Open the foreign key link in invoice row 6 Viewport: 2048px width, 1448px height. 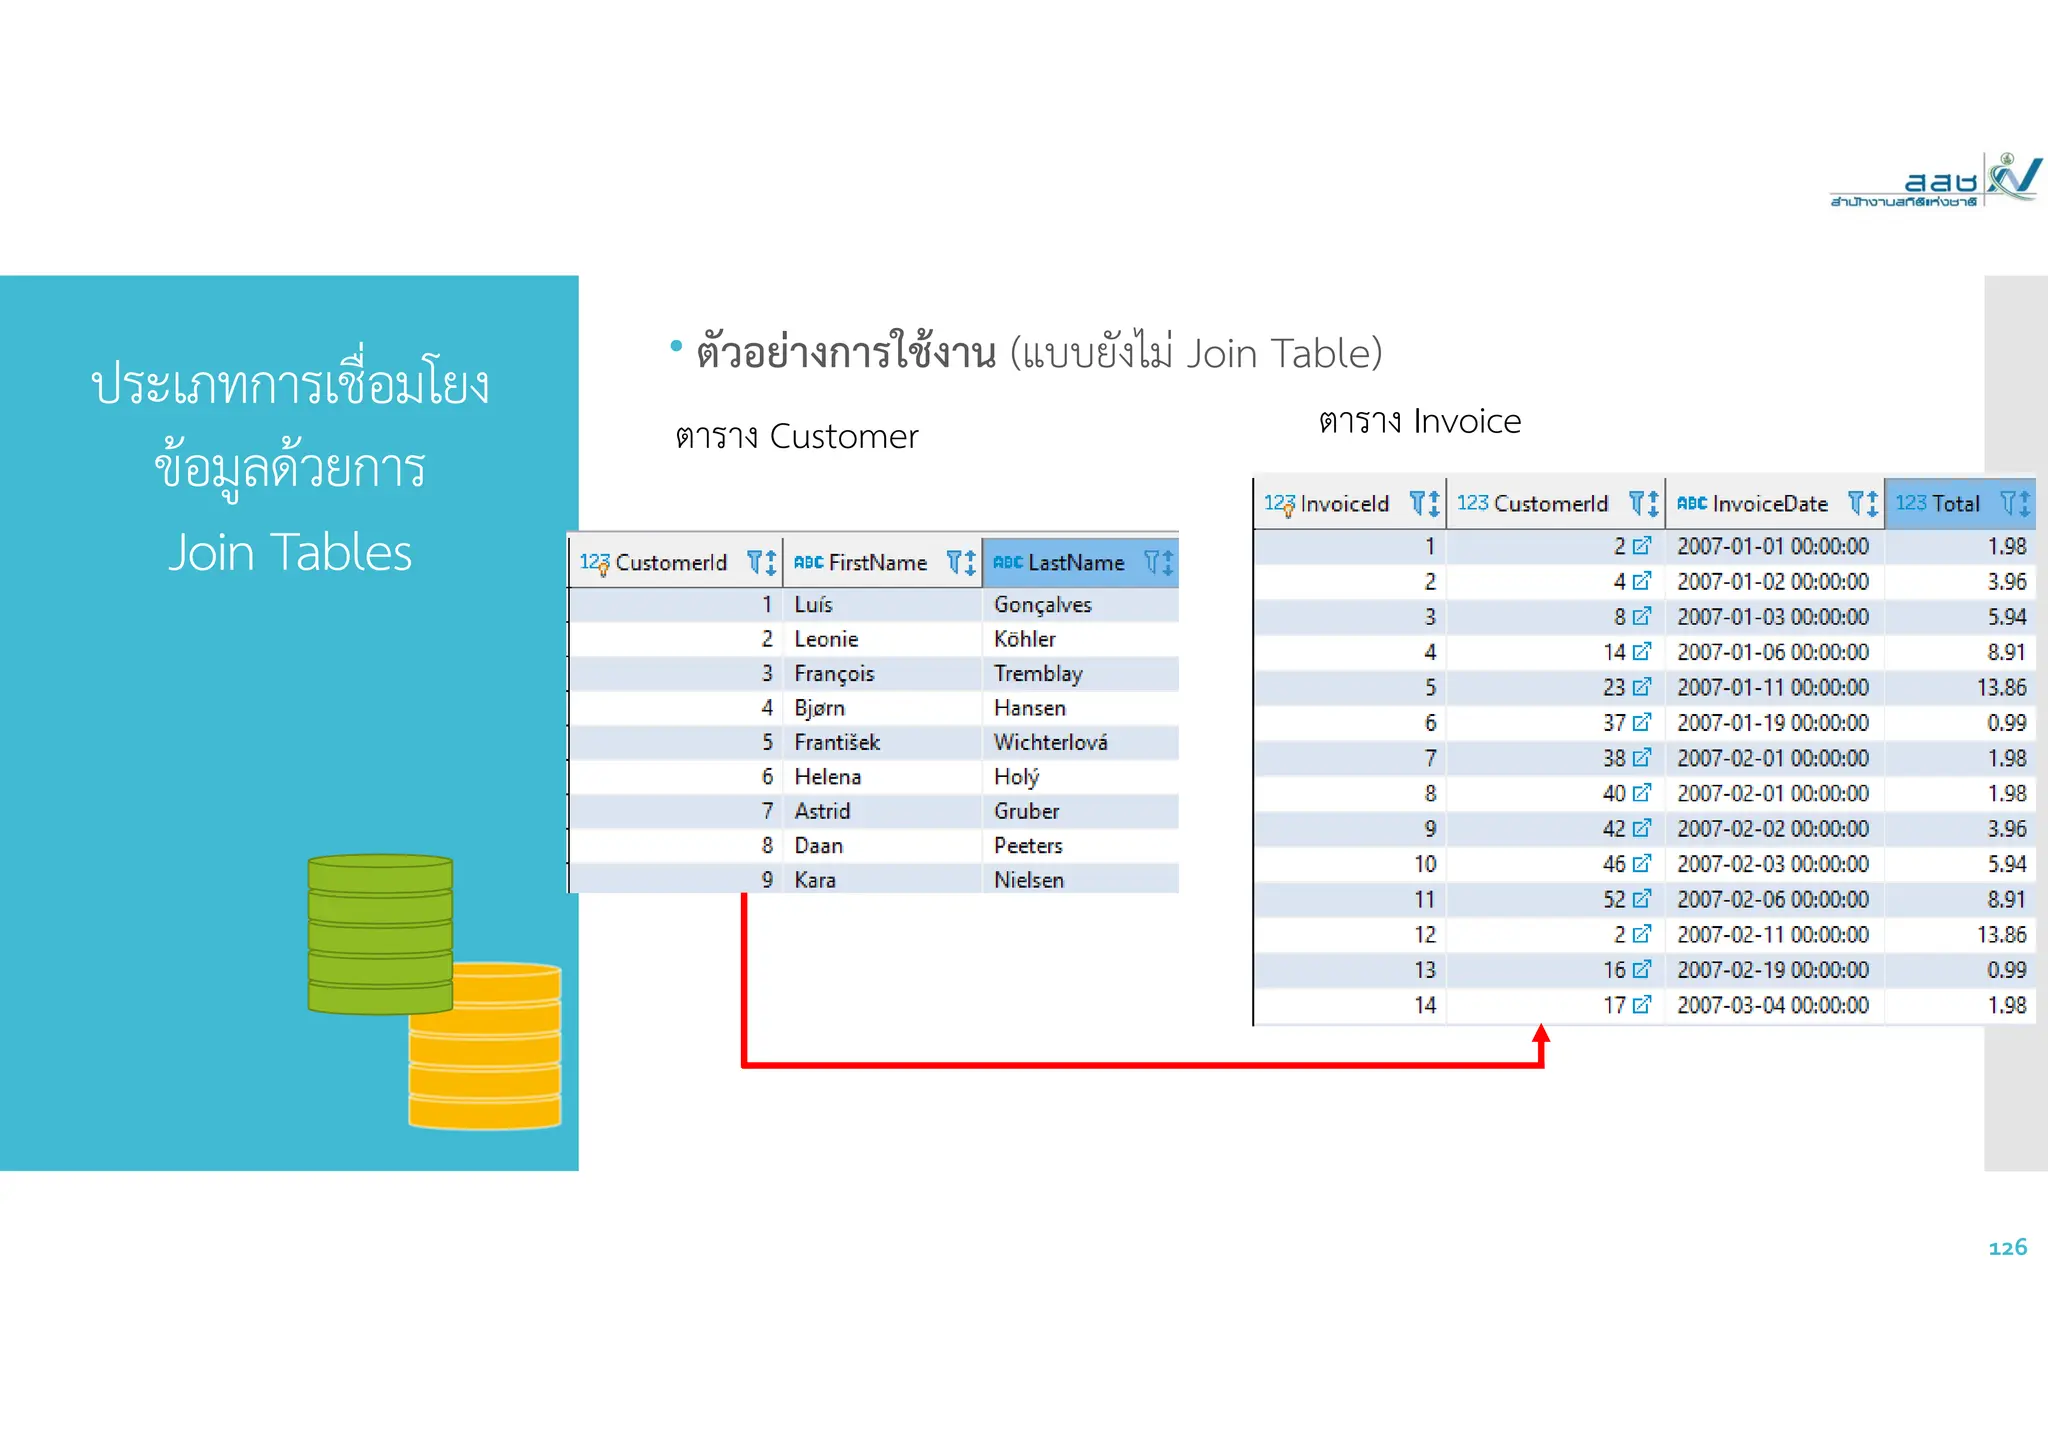pos(1641,722)
